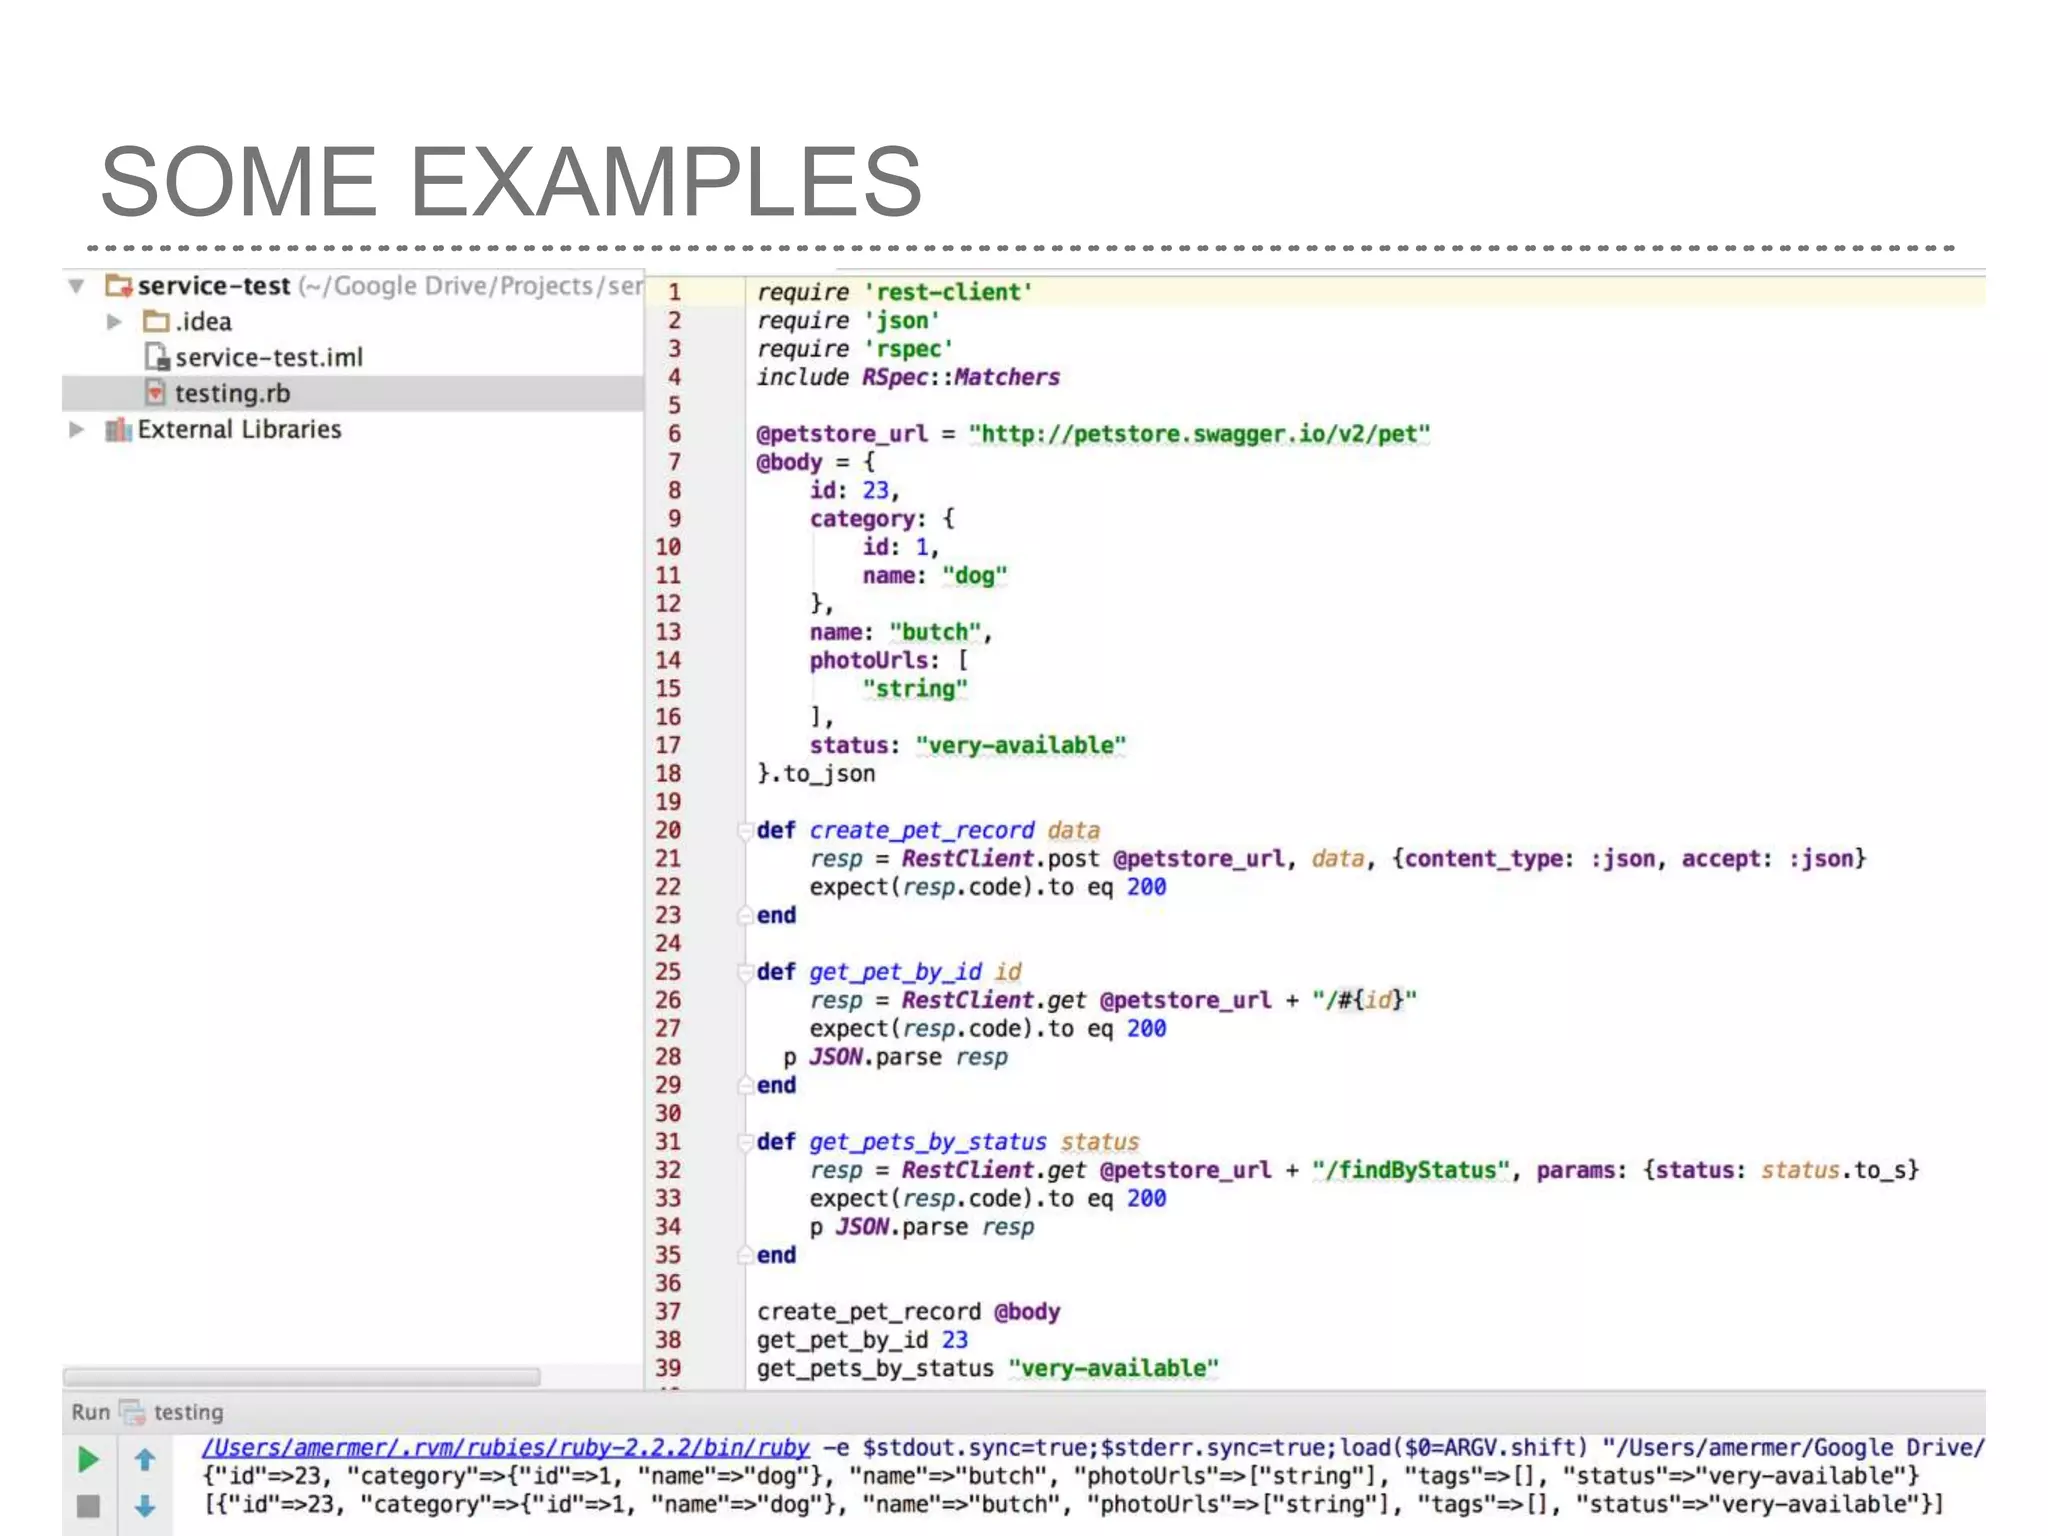
Task: Click the testing.rb Ruby file icon
Action: pos(155,392)
